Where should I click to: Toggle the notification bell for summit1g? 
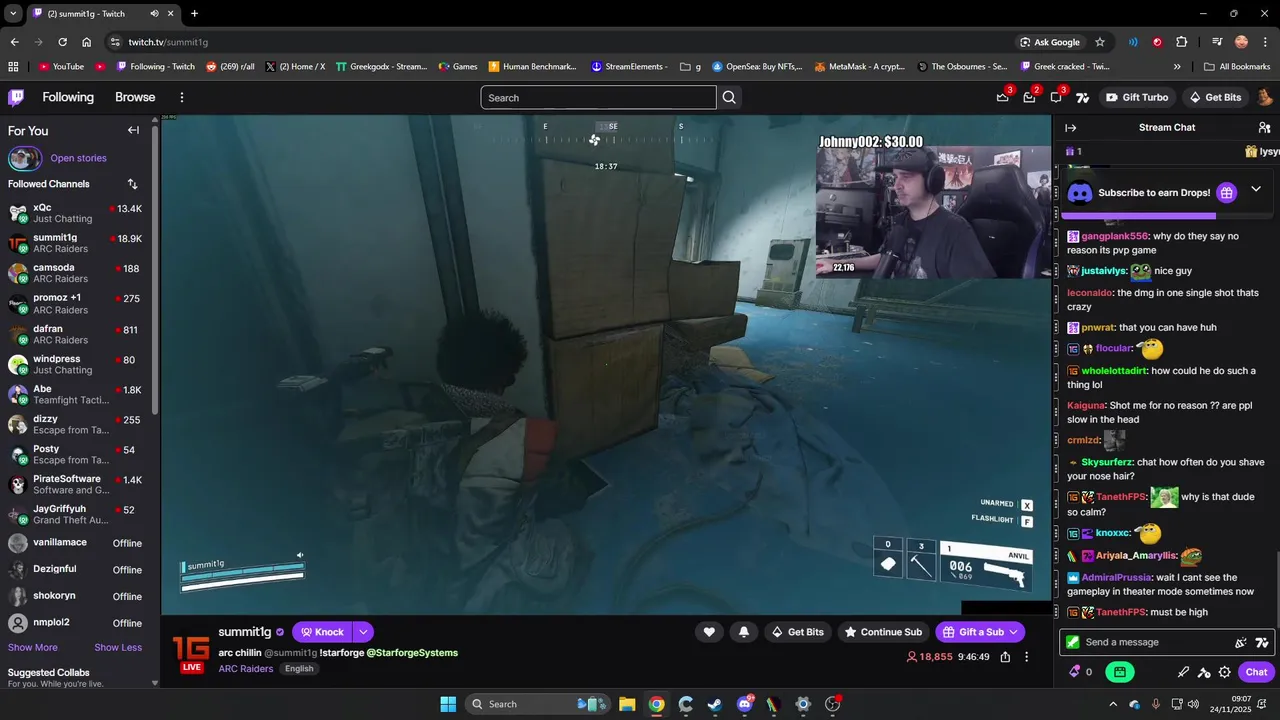(743, 632)
